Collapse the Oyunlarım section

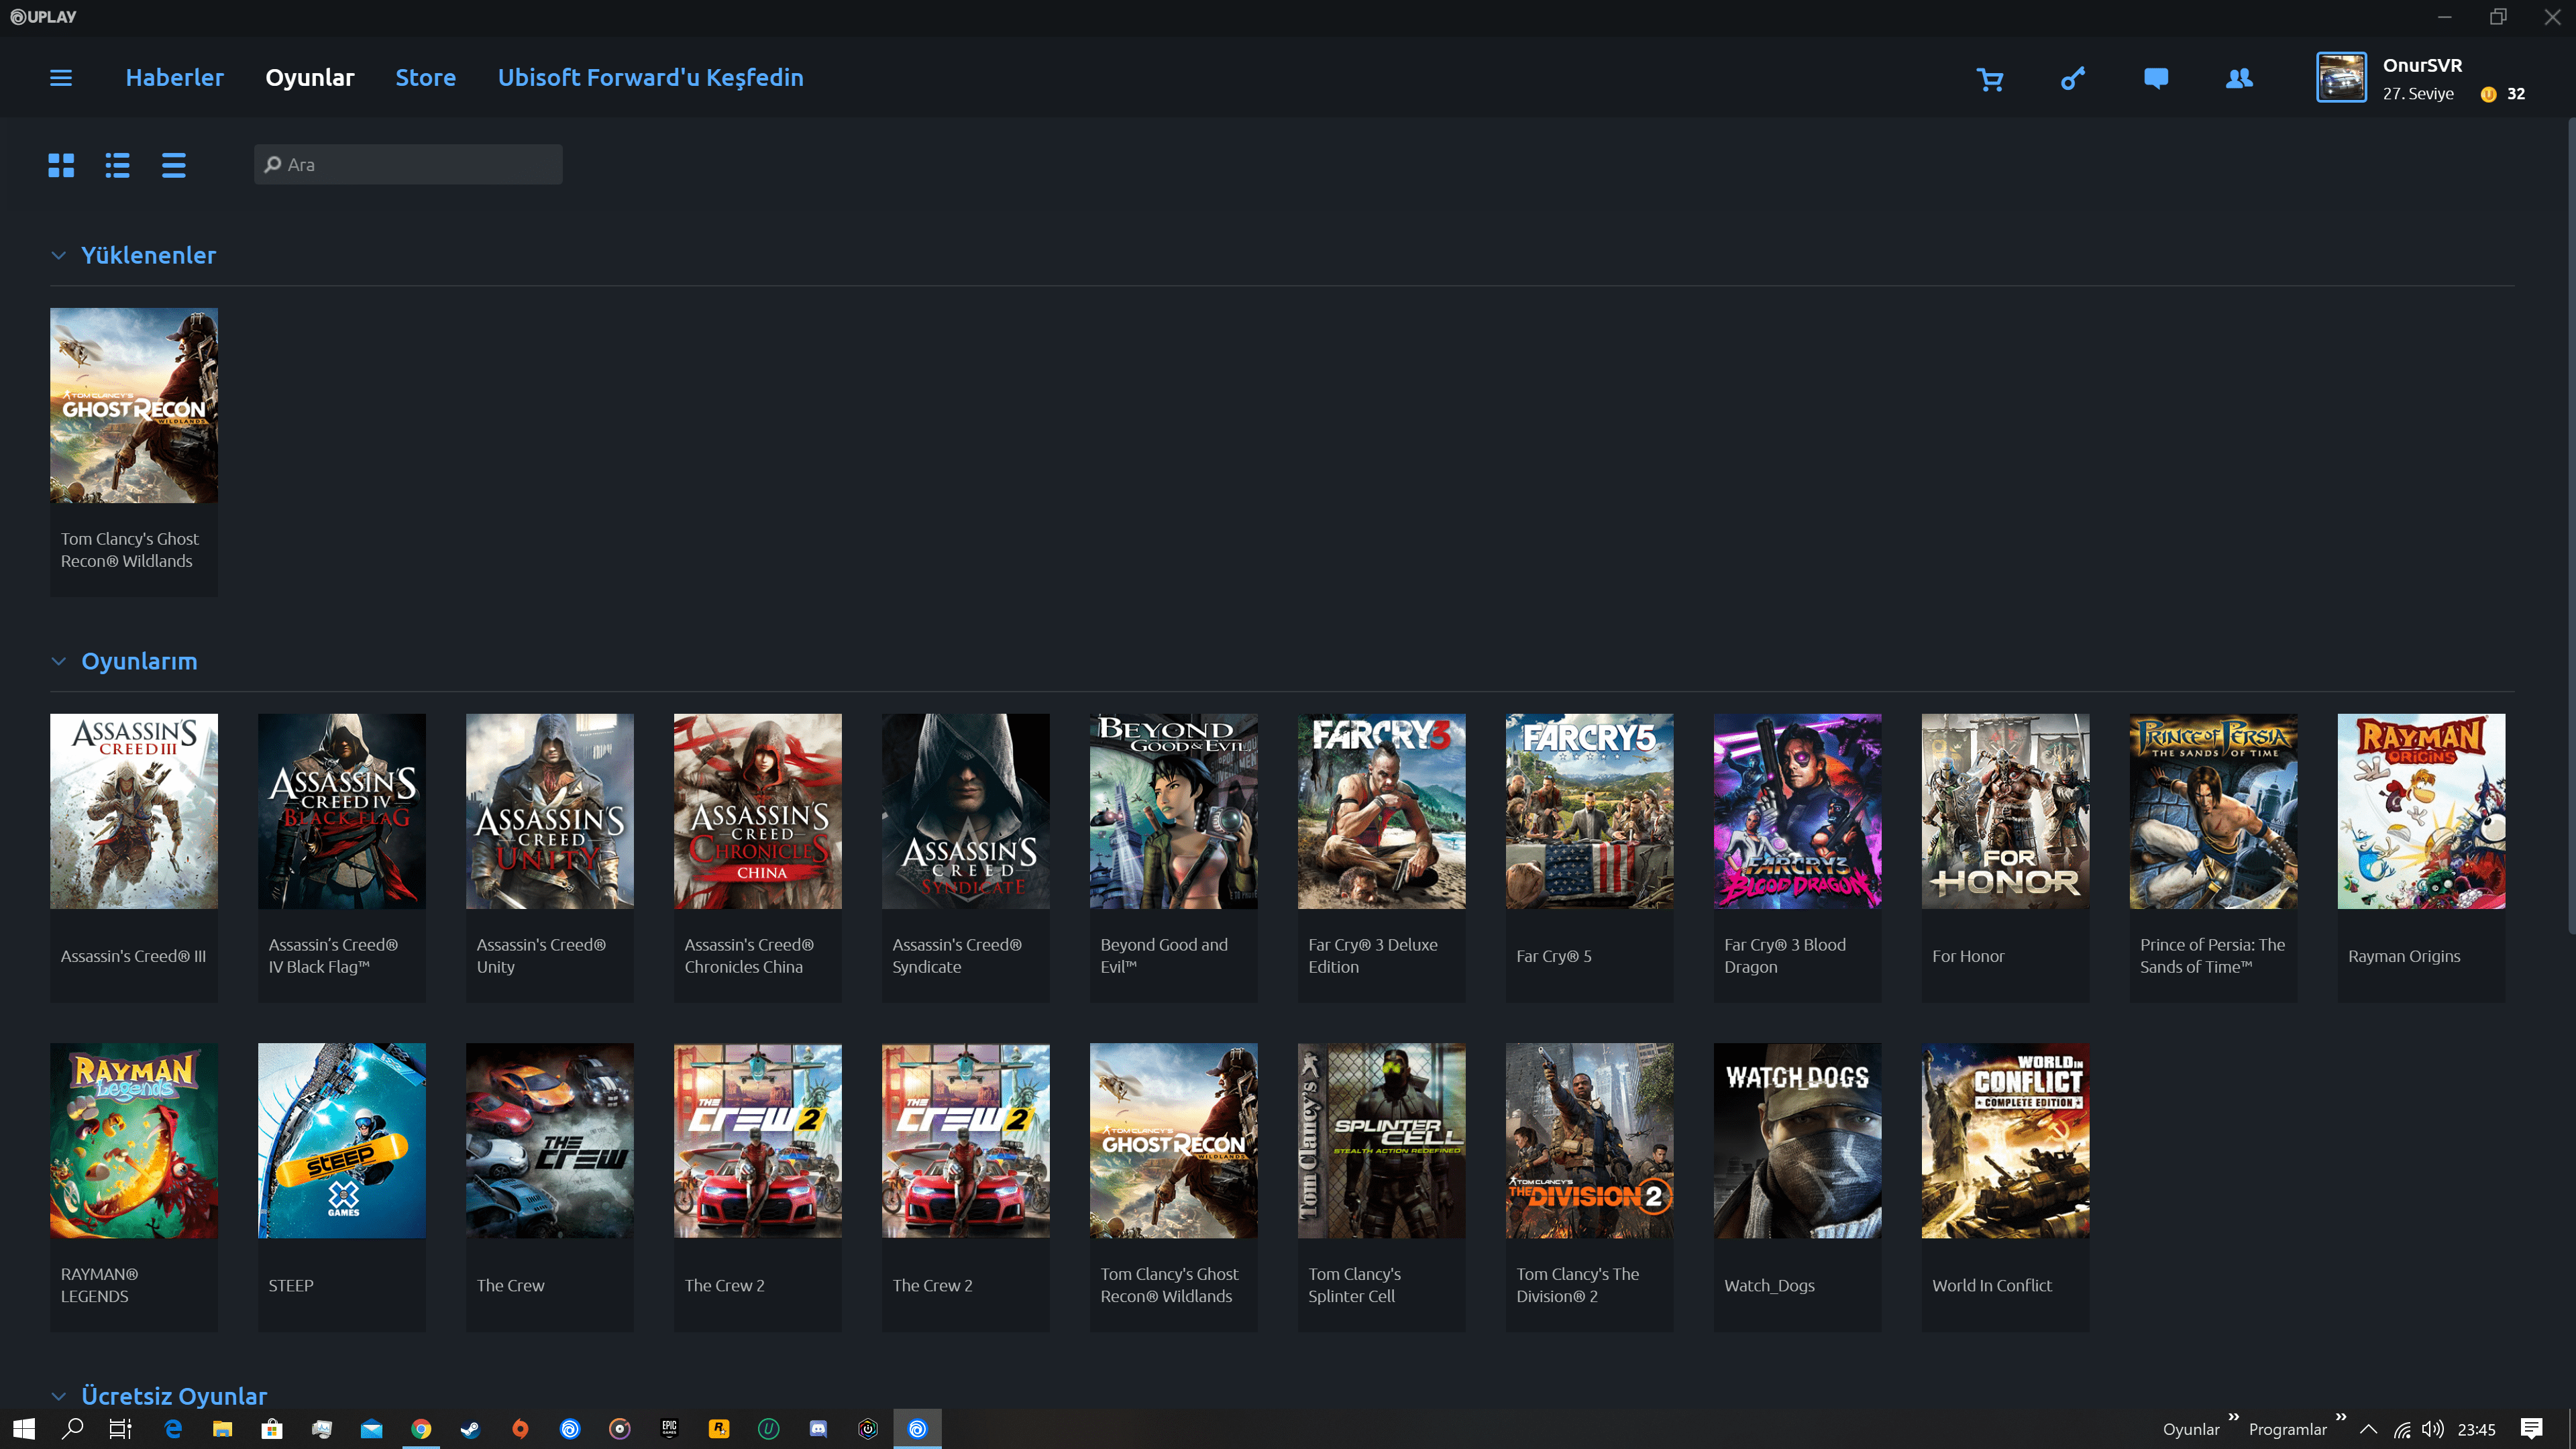point(59,662)
